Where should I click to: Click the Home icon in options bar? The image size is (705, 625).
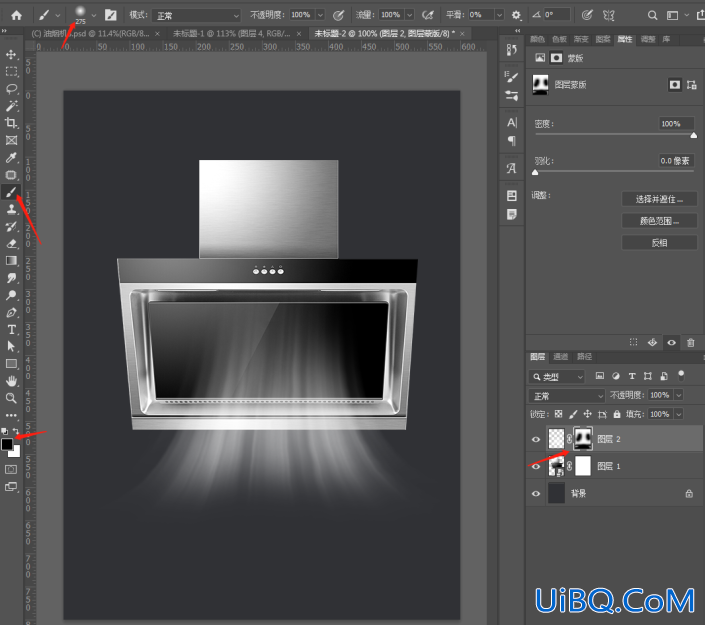tap(17, 15)
